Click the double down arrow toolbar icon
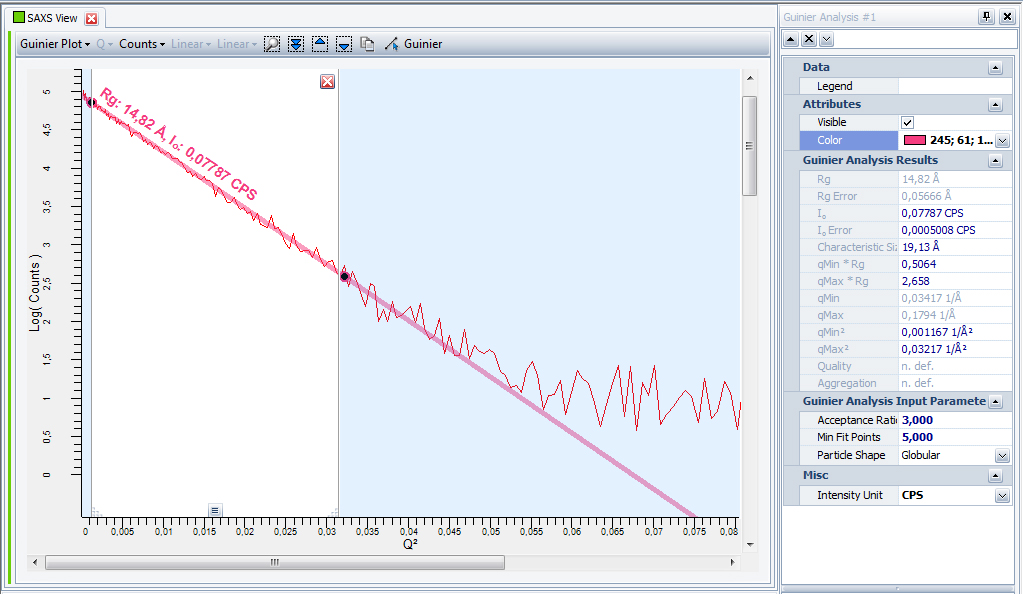1023x594 pixels. (x=296, y=44)
